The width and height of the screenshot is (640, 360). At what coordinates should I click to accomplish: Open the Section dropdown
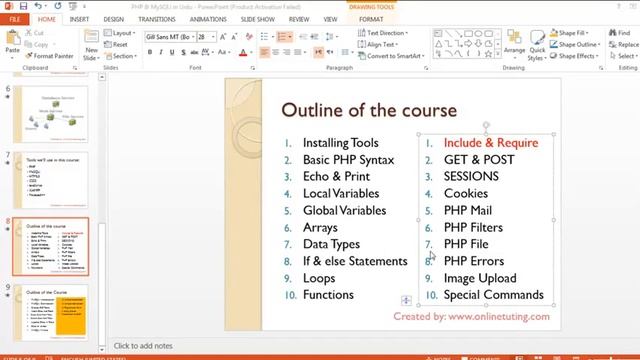click(121, 56)
